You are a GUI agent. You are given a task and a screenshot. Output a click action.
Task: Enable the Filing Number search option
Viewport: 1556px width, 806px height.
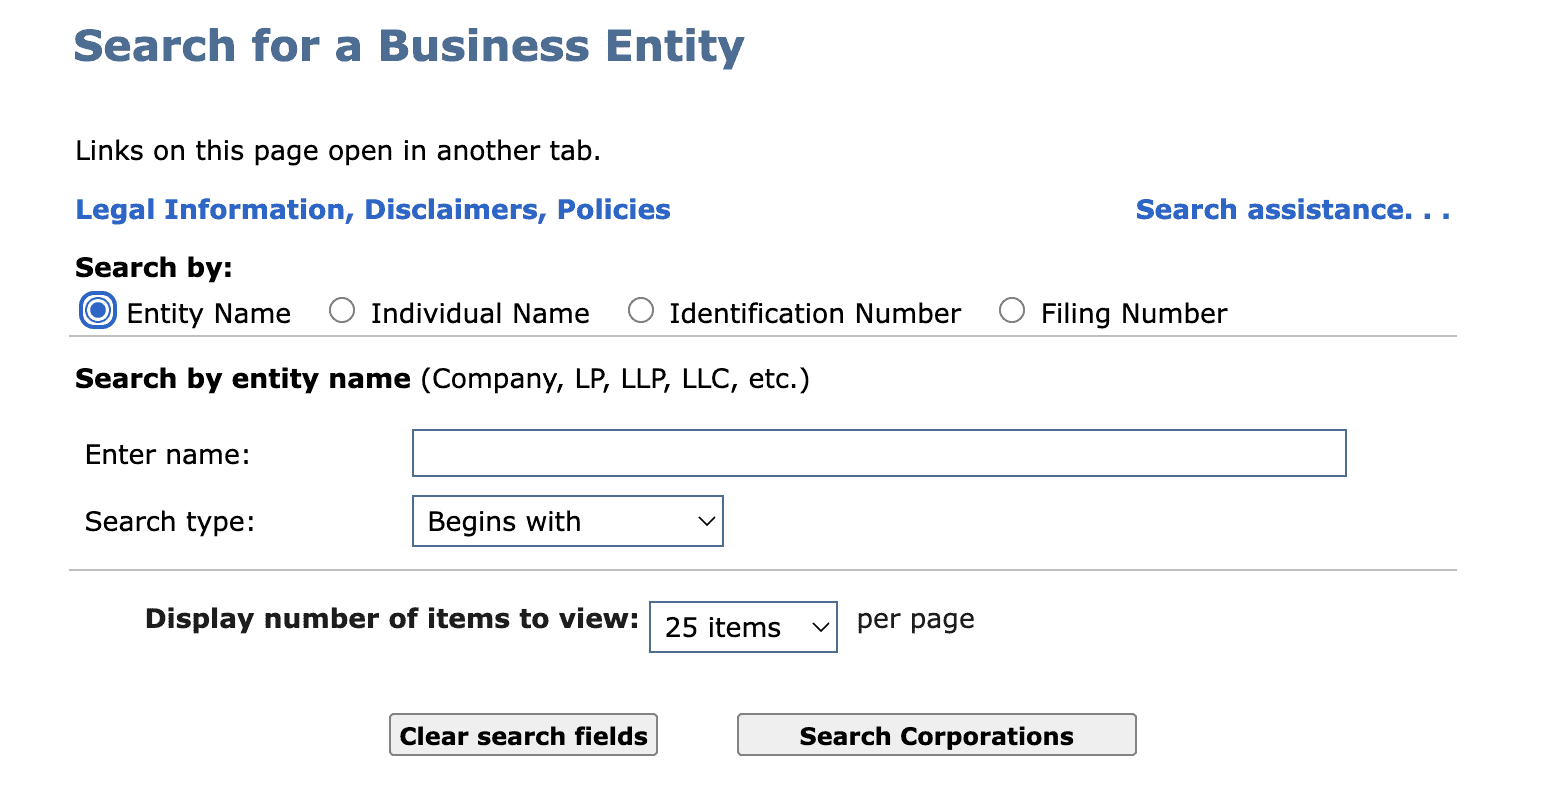point(1012,311)
